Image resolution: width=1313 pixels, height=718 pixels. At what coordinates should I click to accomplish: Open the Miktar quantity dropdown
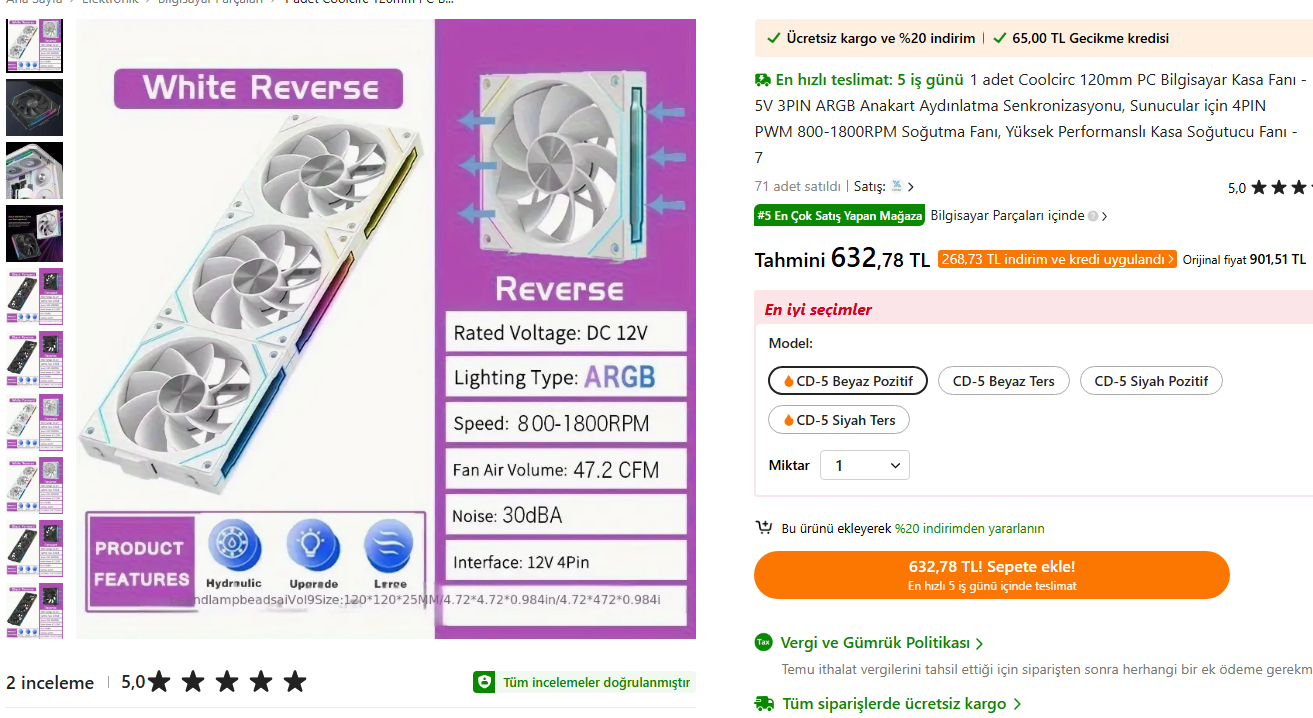point(865,465)
